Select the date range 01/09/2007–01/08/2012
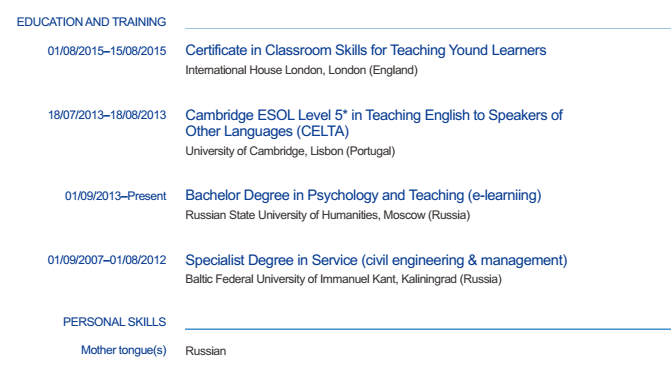 coord(107,260)
